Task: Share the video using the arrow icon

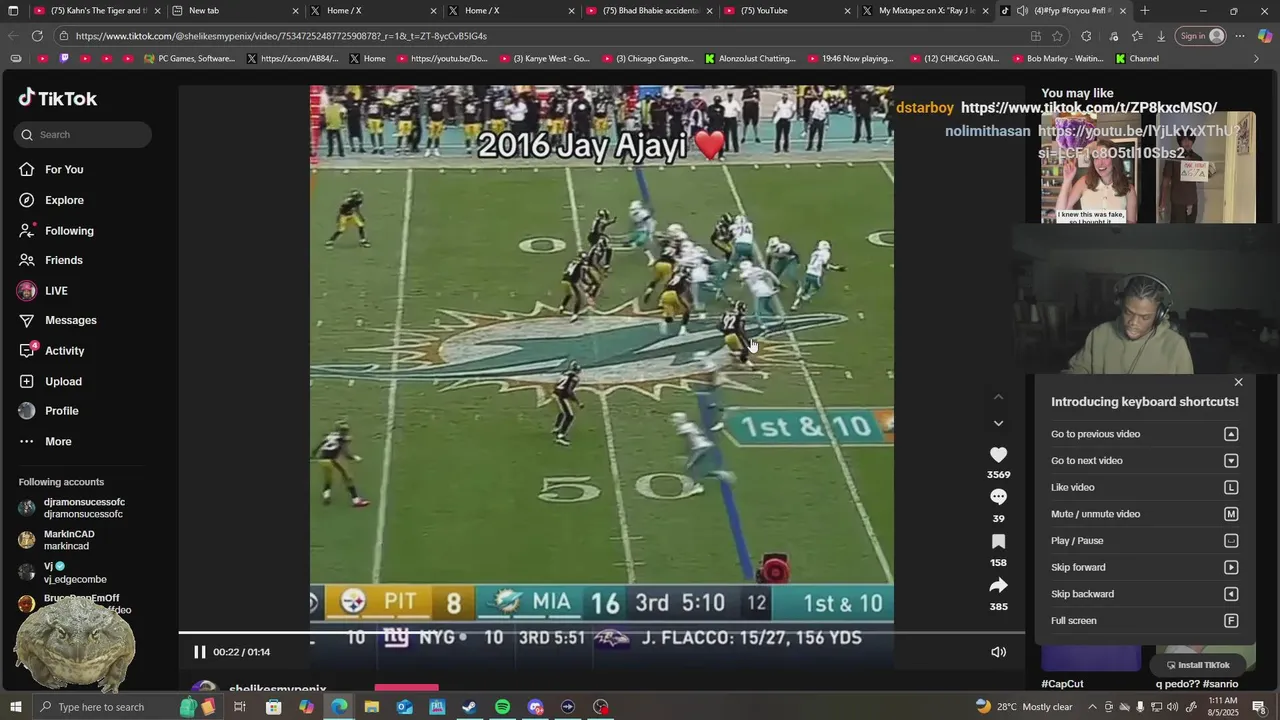Action: pyautogui.click(x=998, y=585)
